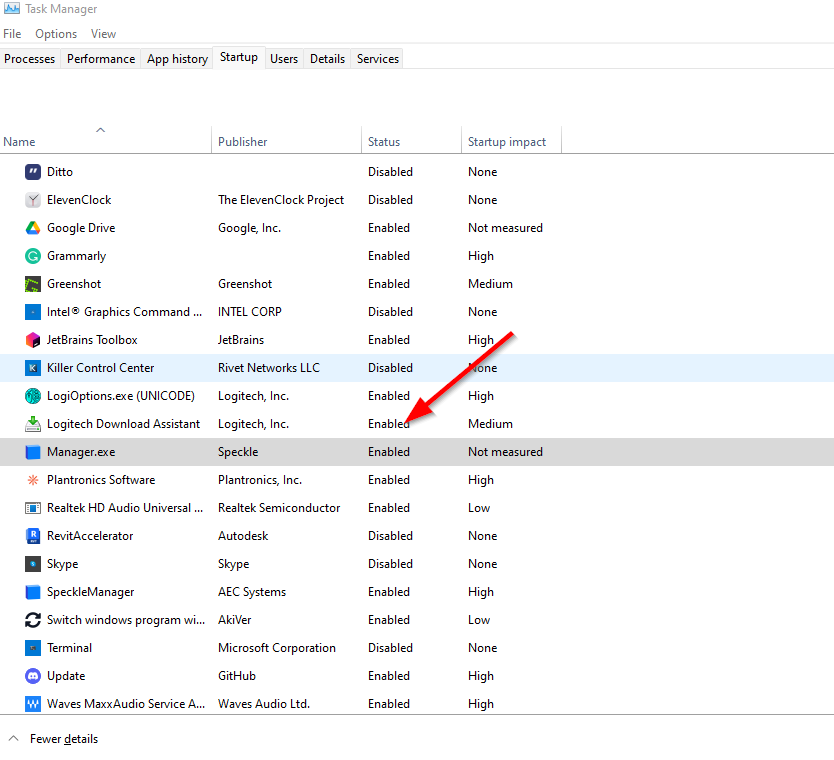Select the Ditto row name
This screenshot has width=834, height=760.
click(x=60, y=172)
